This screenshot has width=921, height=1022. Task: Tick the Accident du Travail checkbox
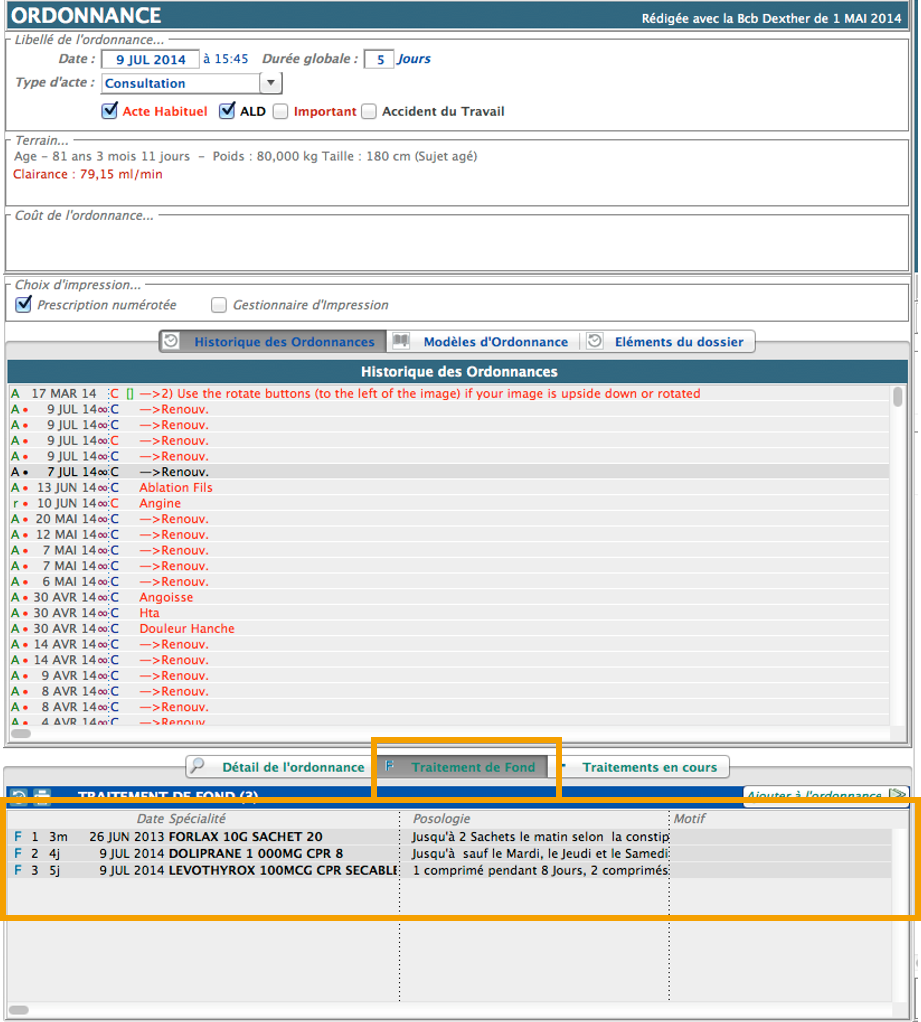tap(369, 111)
